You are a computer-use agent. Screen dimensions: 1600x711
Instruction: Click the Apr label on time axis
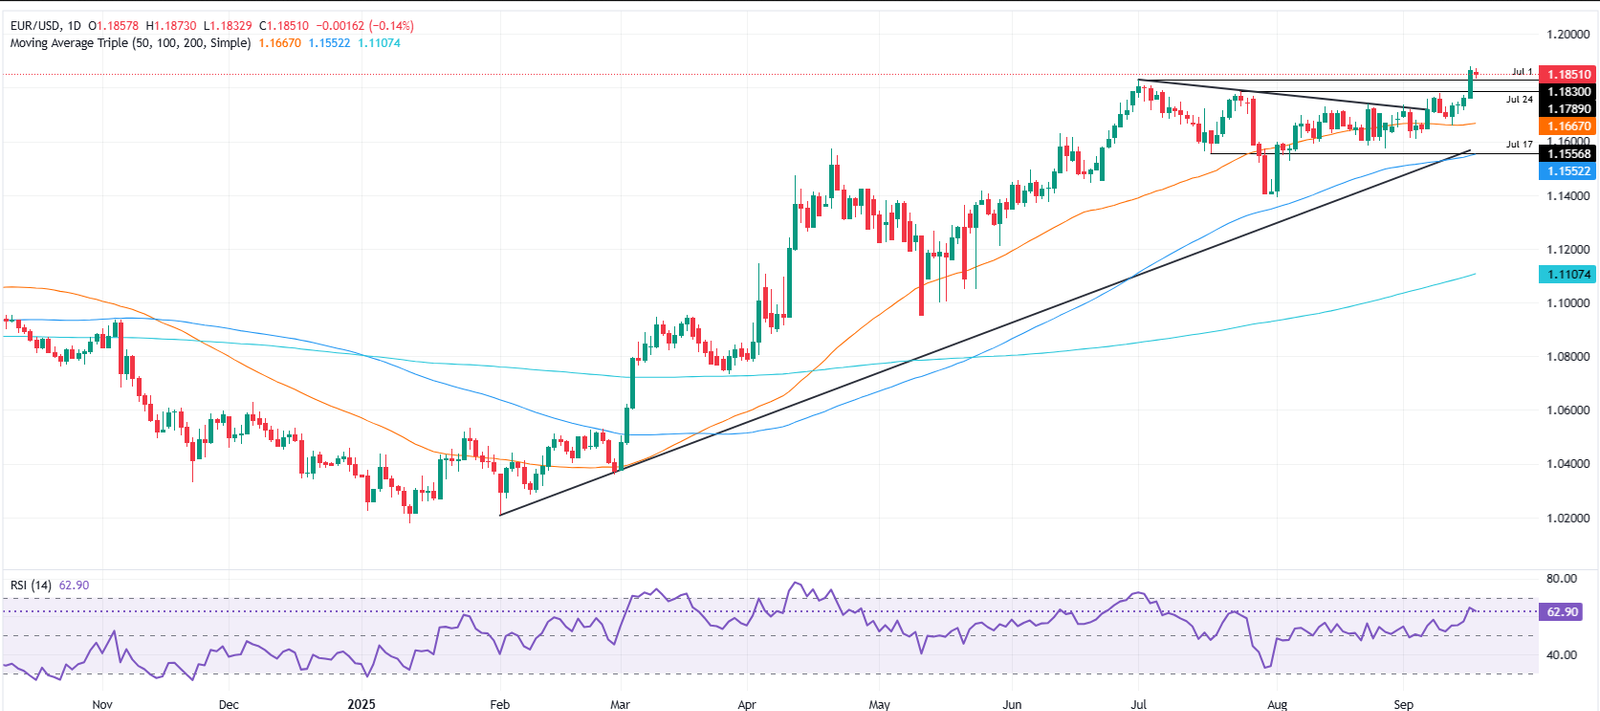746,704
